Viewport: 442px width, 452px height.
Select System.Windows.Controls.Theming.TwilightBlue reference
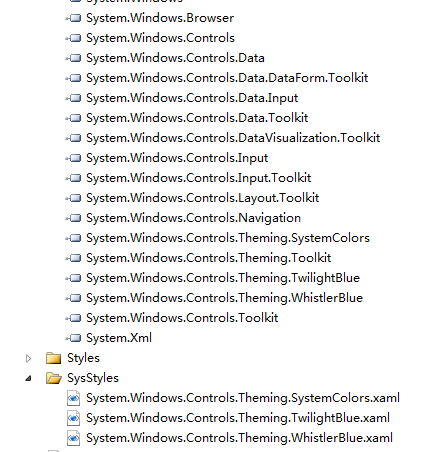point(223,278)
